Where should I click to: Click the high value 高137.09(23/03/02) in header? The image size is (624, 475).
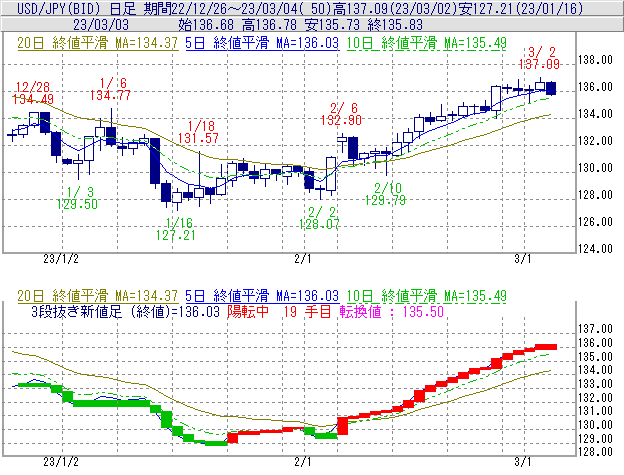click(x=396, y=8)
